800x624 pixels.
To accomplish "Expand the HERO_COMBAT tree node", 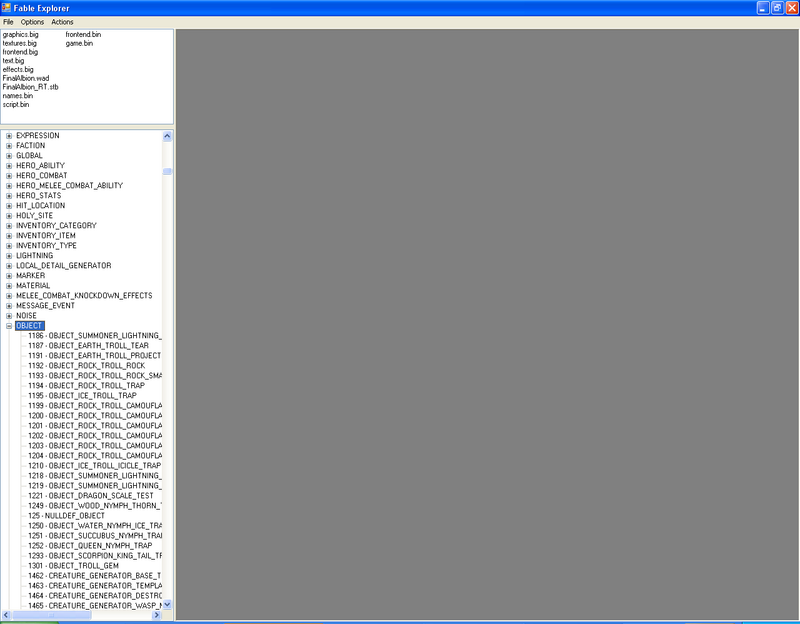I will pos(9,176).
